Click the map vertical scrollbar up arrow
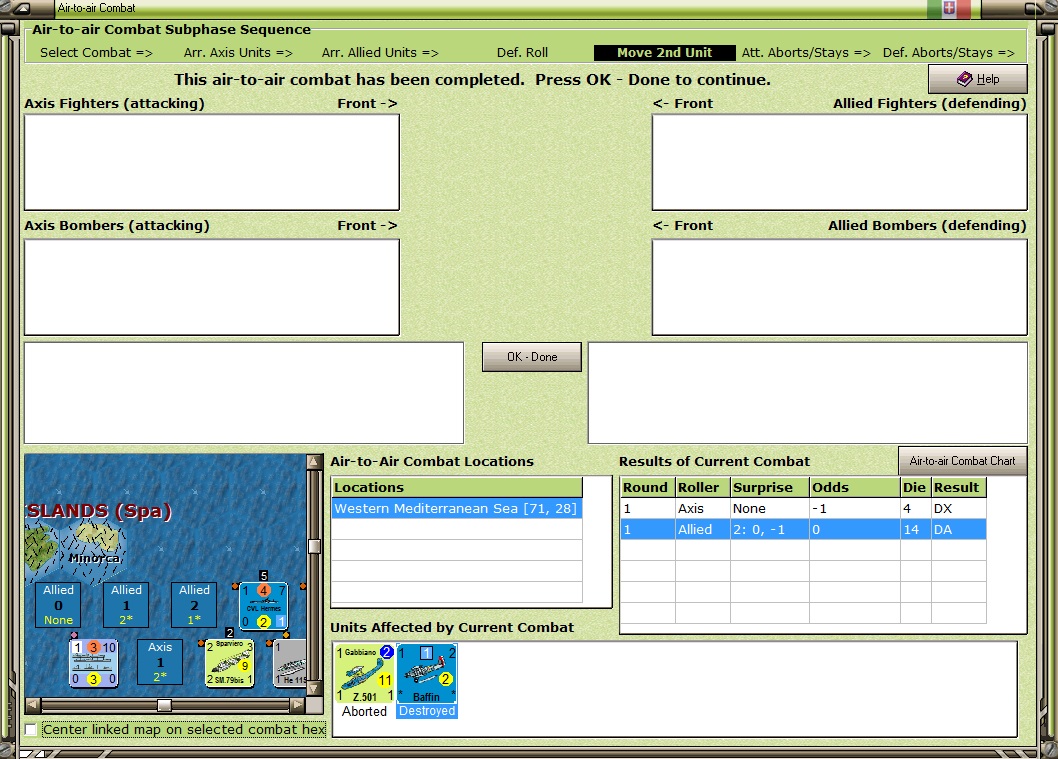1058x759 pixels. click(314, 461)
